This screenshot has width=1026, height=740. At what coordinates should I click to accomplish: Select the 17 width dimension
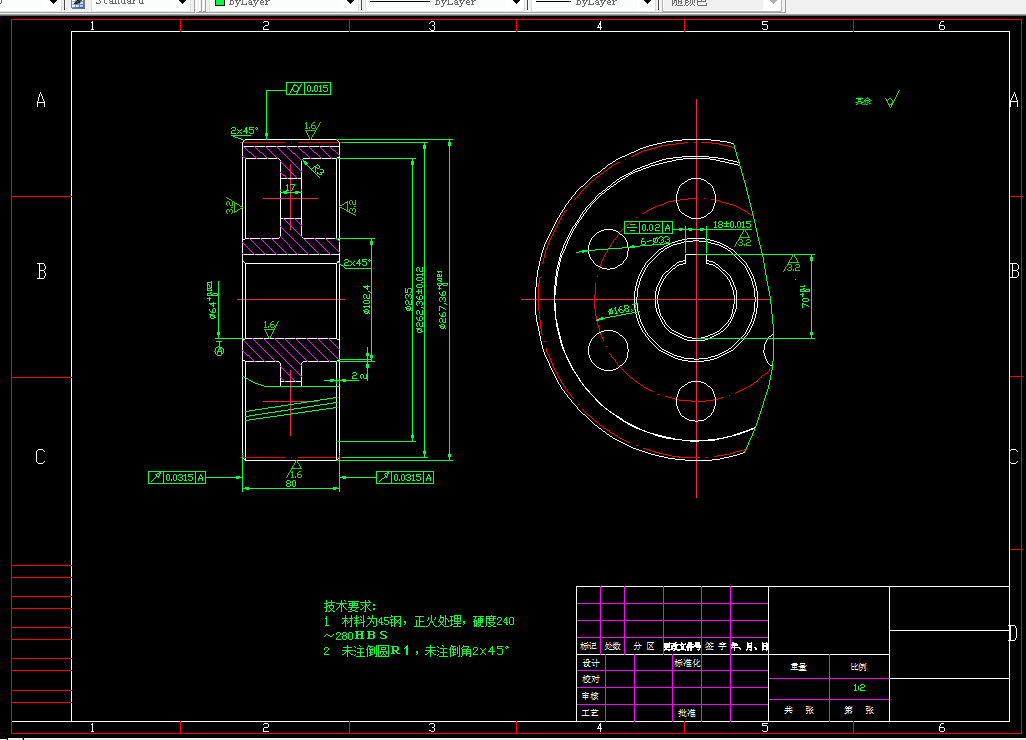291,188
